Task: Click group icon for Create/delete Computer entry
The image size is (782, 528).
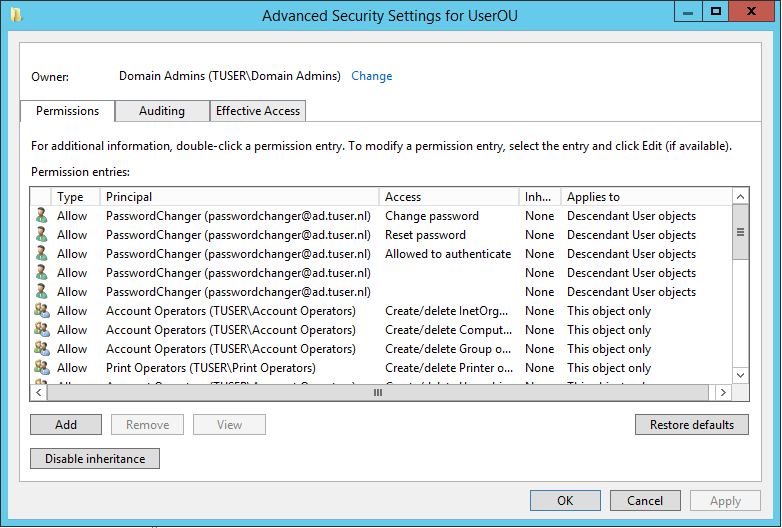Action: (x=41, y=330)
